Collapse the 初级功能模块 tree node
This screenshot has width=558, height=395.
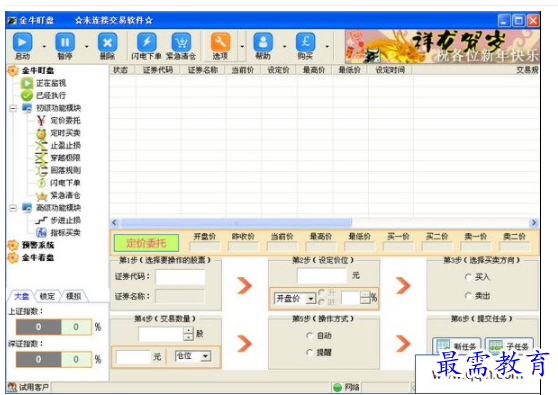tap(13, 108)
